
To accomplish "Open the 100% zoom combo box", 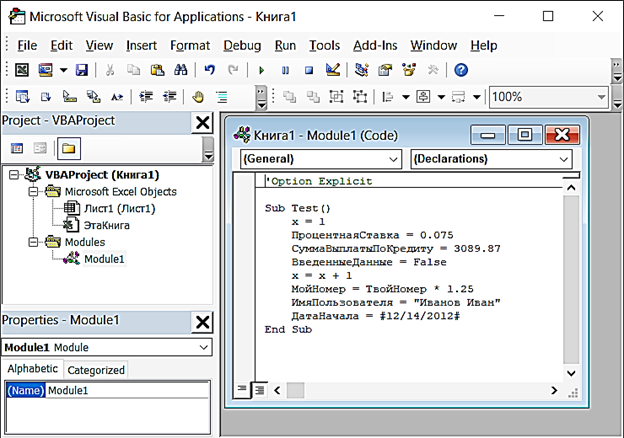I will (x=549, y=97).
